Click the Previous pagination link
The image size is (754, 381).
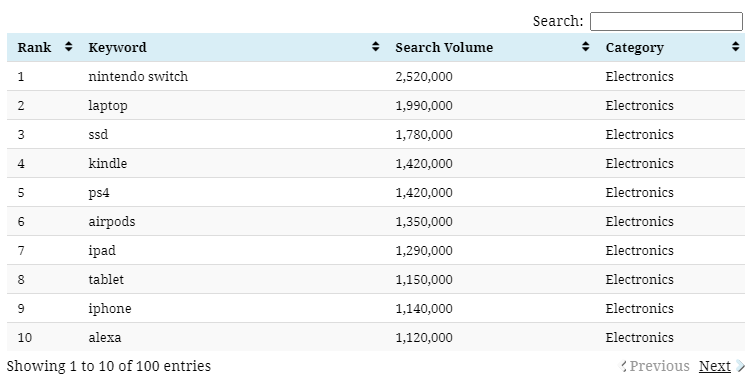659,366
